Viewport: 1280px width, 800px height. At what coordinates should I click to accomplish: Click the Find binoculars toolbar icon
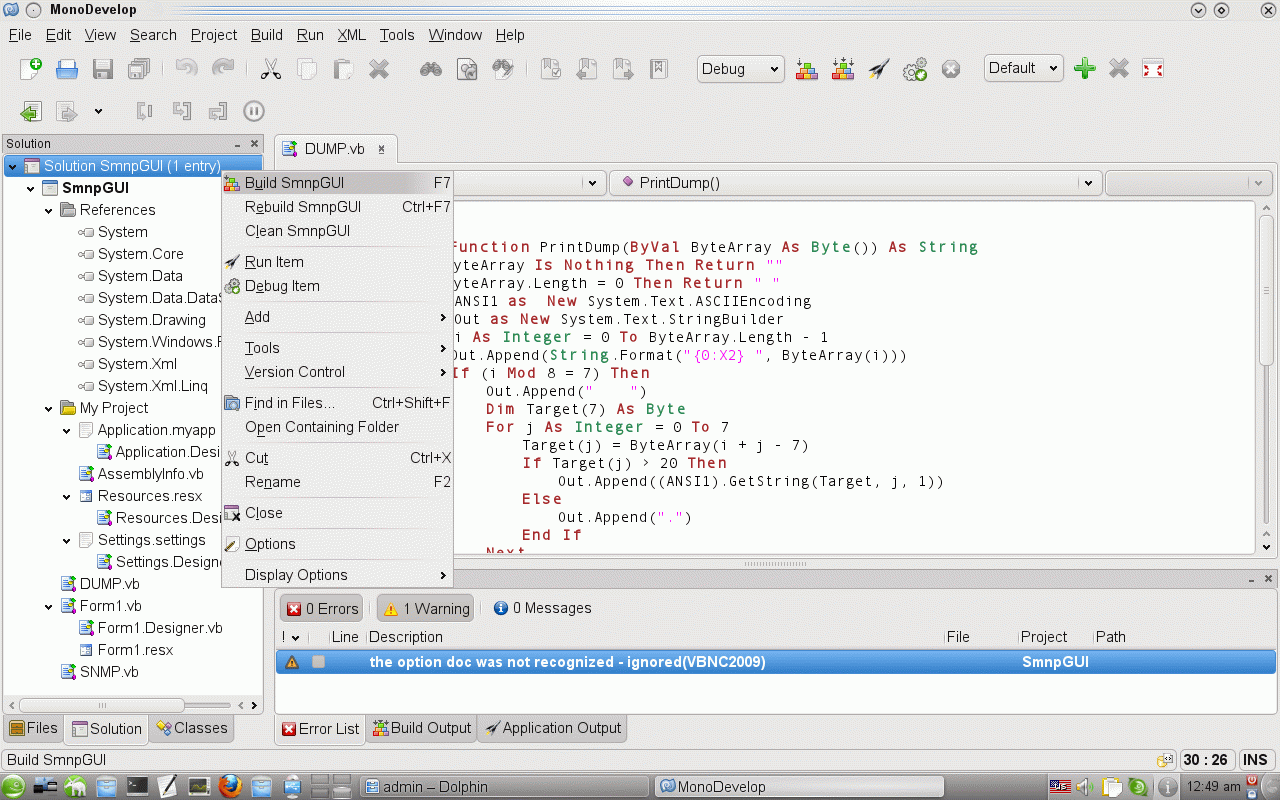[x=431, y=69]
